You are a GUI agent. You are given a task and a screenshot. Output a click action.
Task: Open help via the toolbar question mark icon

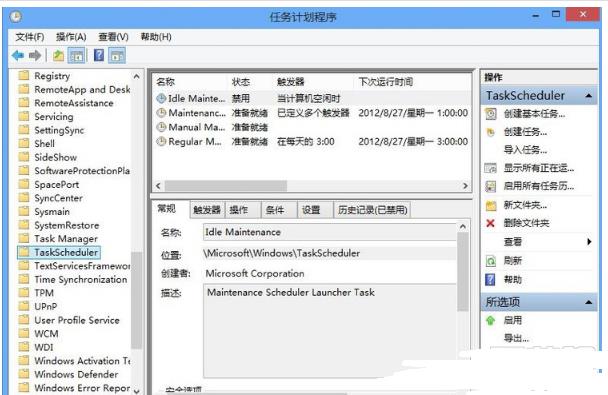point(99,55)
